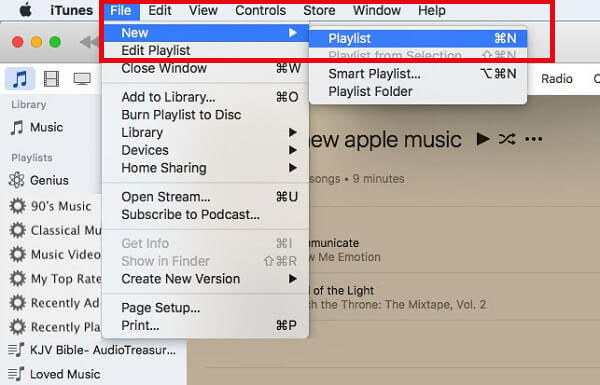Viewport: 600px width, 385px height.
Task: Choose Print… menu item
Action: click(206, 325)
